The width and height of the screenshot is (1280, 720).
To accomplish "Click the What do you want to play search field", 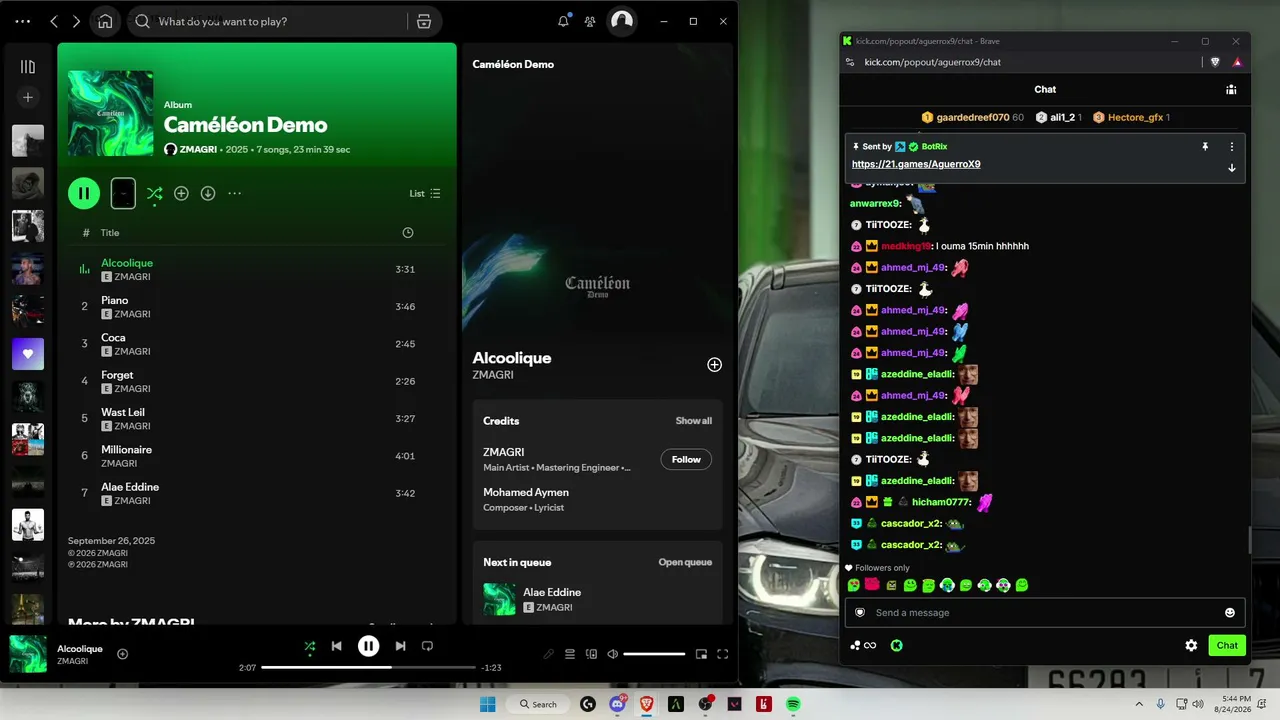I will pos(282,21).
